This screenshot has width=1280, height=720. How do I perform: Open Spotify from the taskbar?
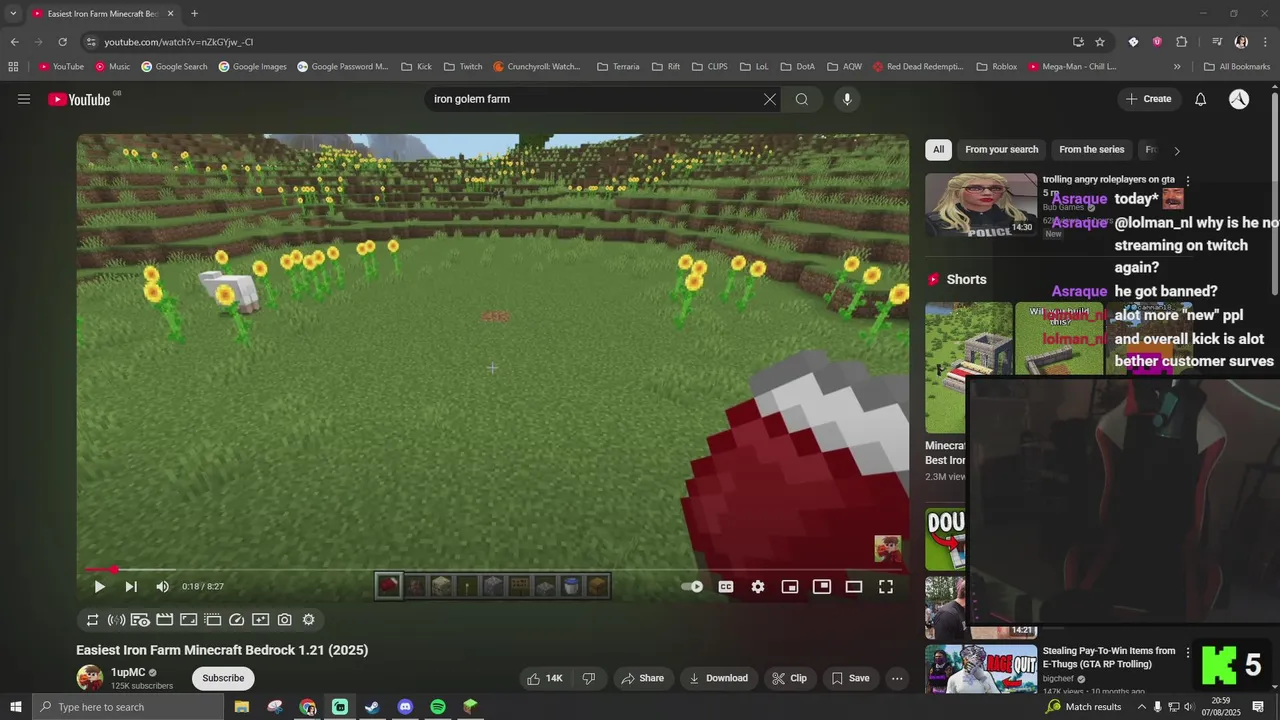437,707
